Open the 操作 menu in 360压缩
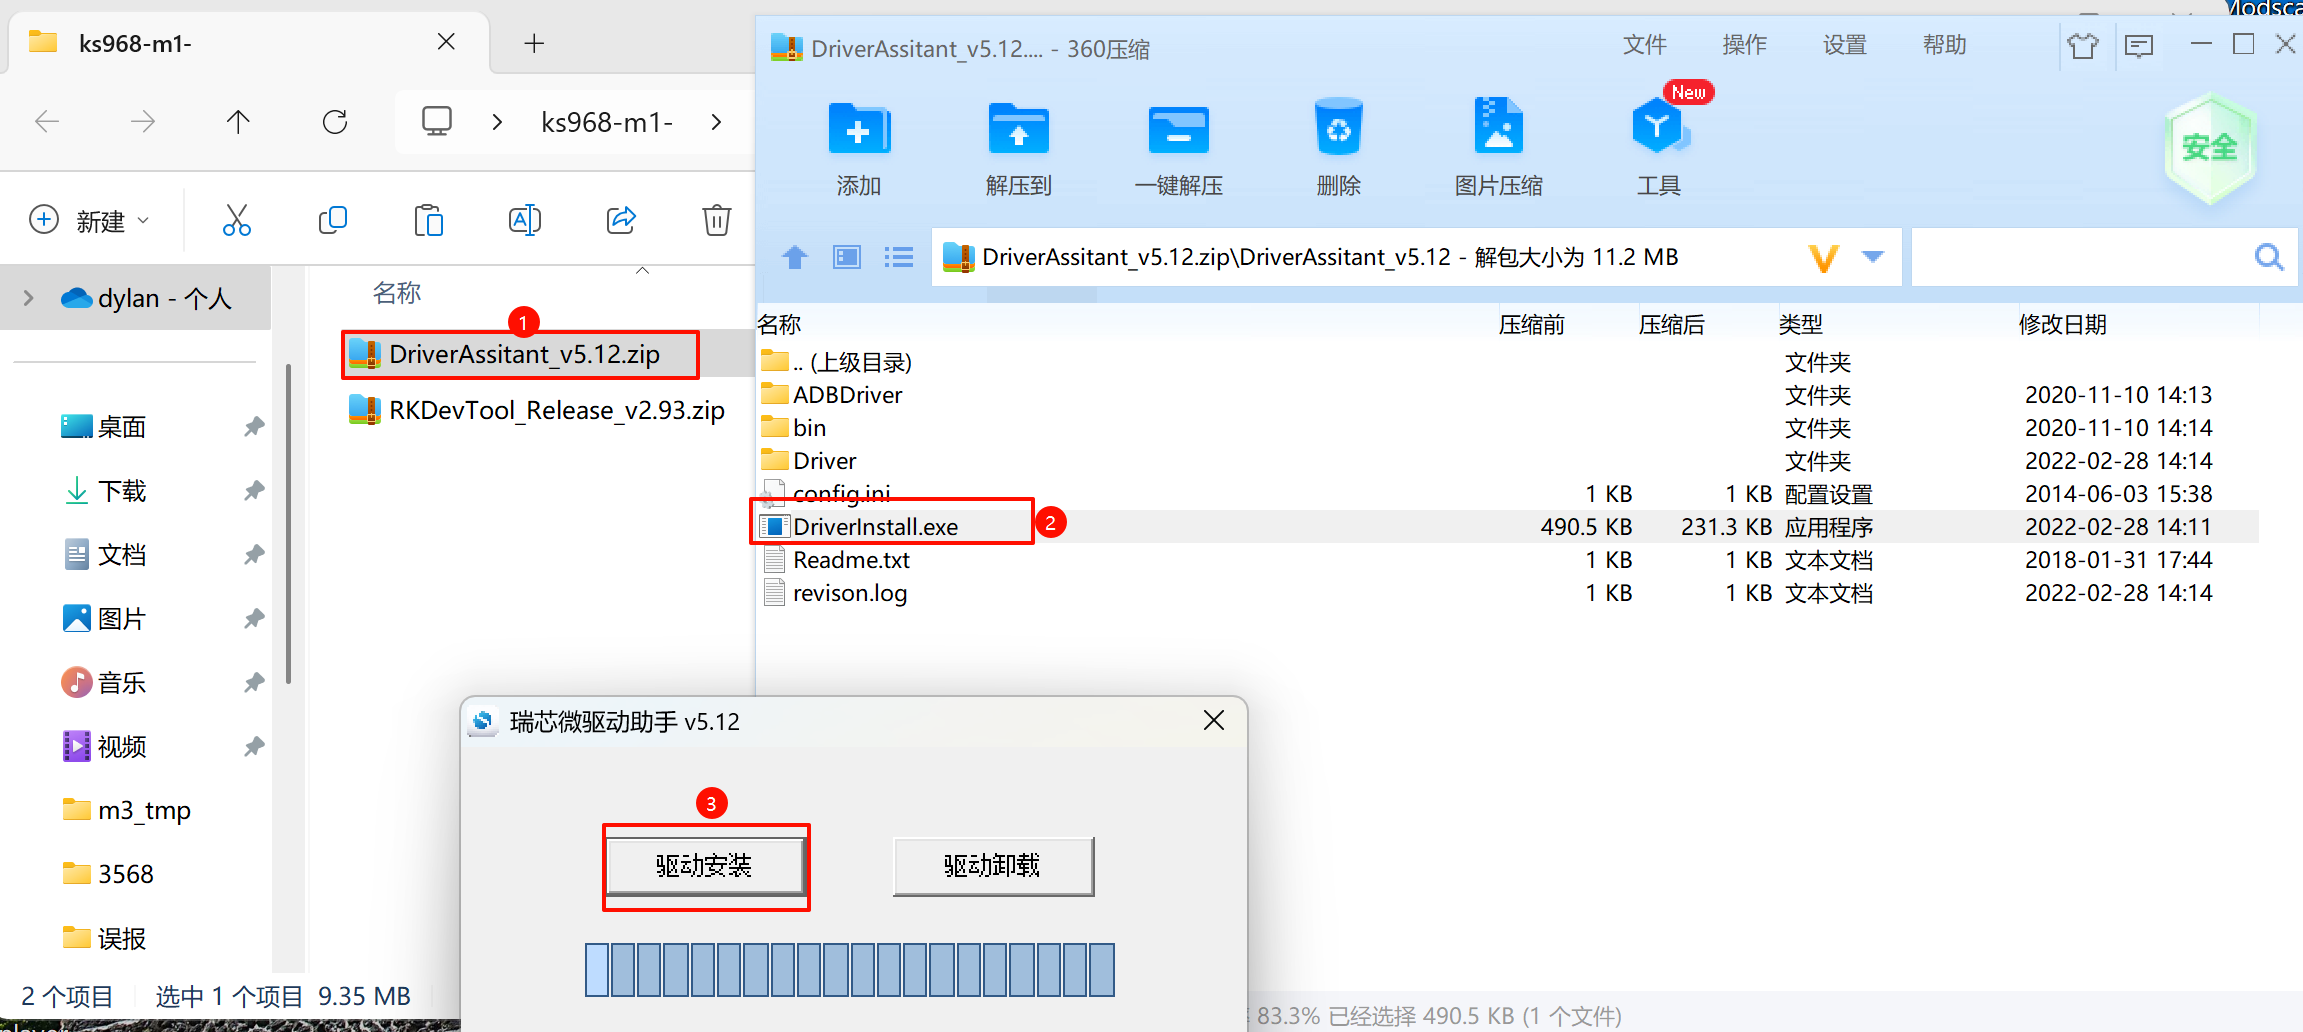Viewport: 2303px width, 1032px height. [x=1745, y=45]
